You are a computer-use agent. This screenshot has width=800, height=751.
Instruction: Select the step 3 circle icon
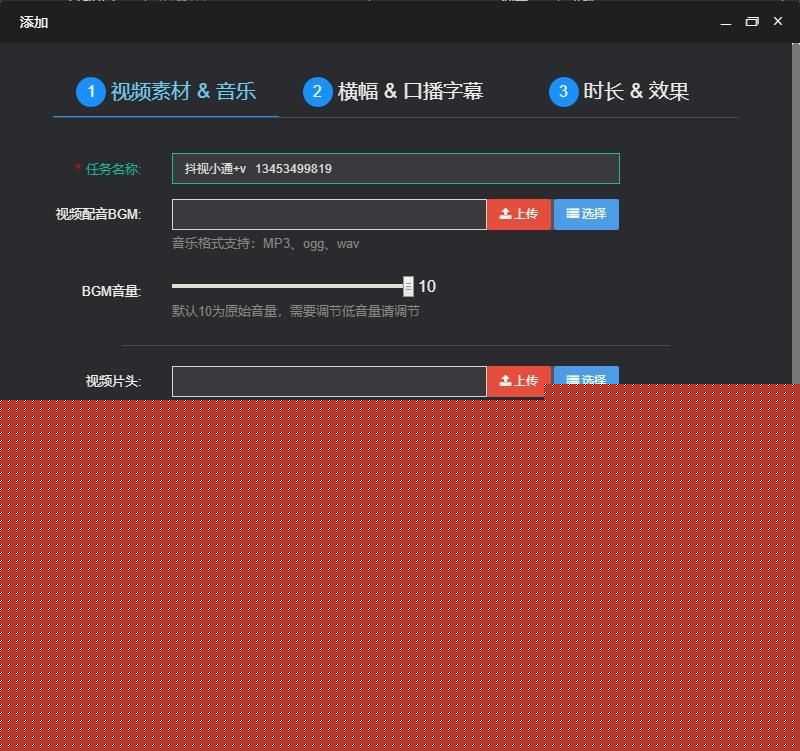point(563,91)
